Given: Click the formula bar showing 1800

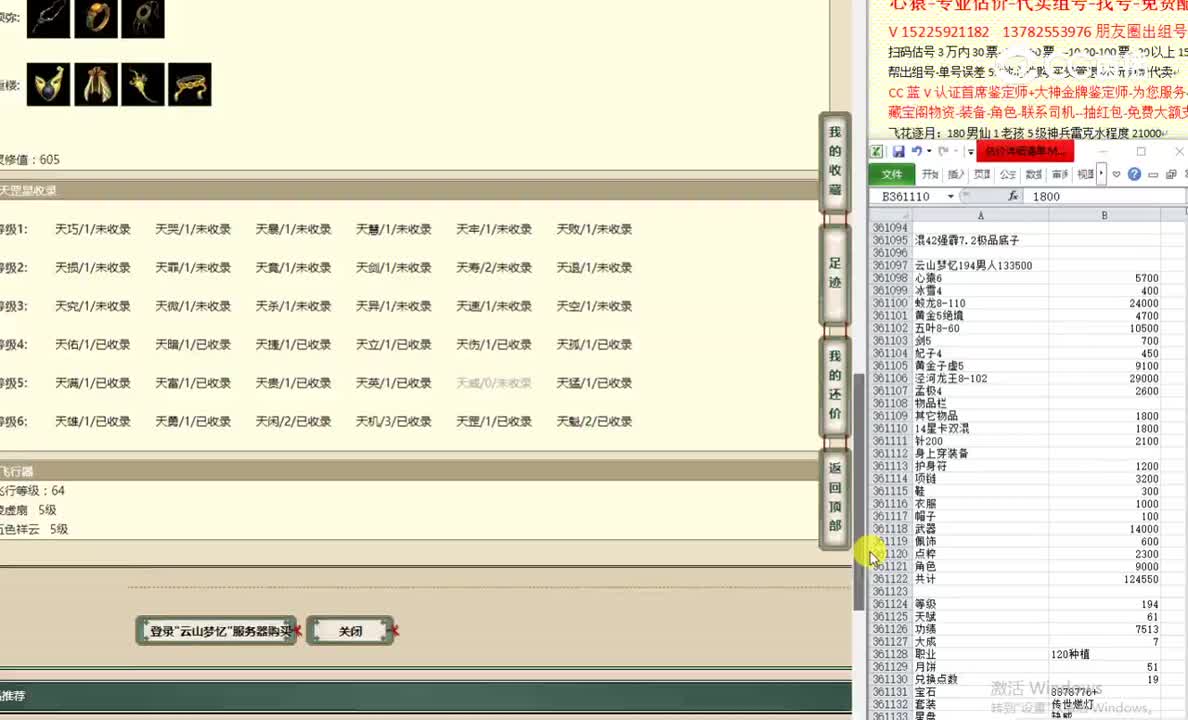Looking at the screenshot, I should [x=1105, y=196].
